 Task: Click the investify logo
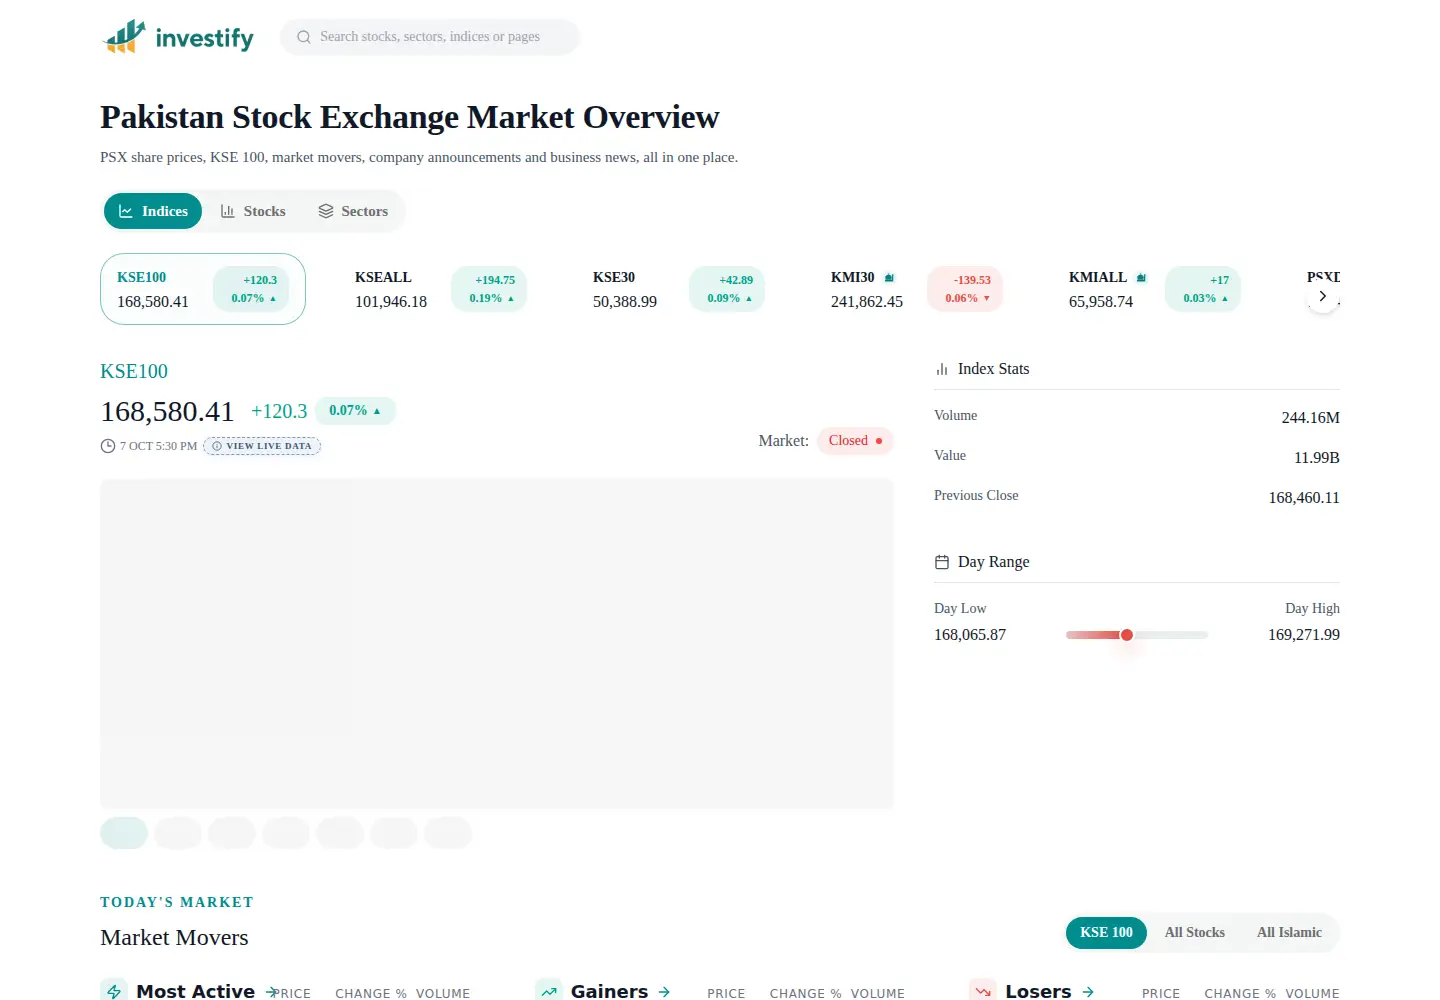(178, 37)
